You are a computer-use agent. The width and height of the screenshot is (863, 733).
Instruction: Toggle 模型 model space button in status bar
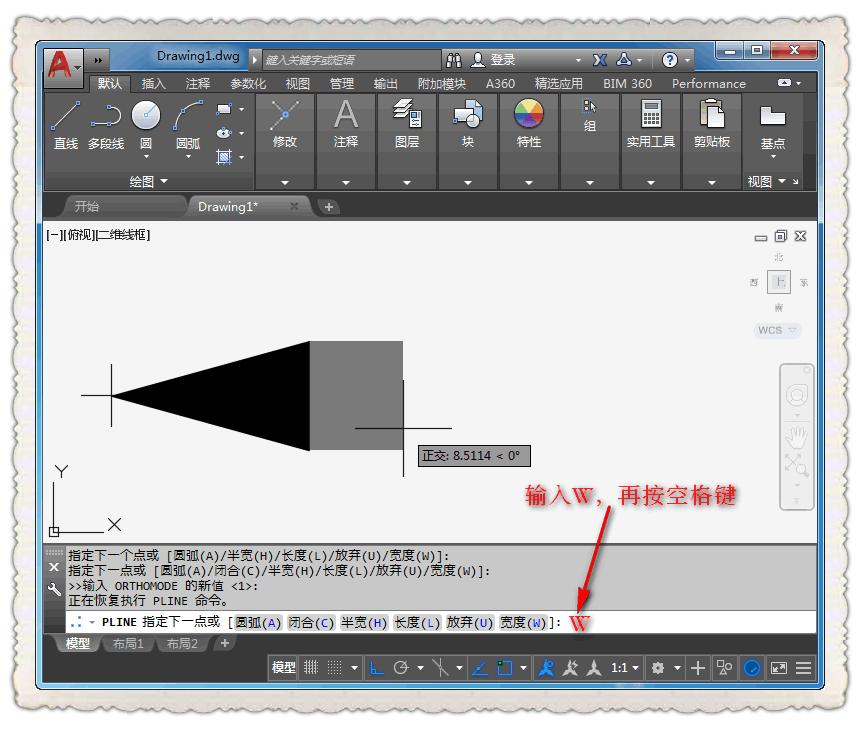pos(284,668)
